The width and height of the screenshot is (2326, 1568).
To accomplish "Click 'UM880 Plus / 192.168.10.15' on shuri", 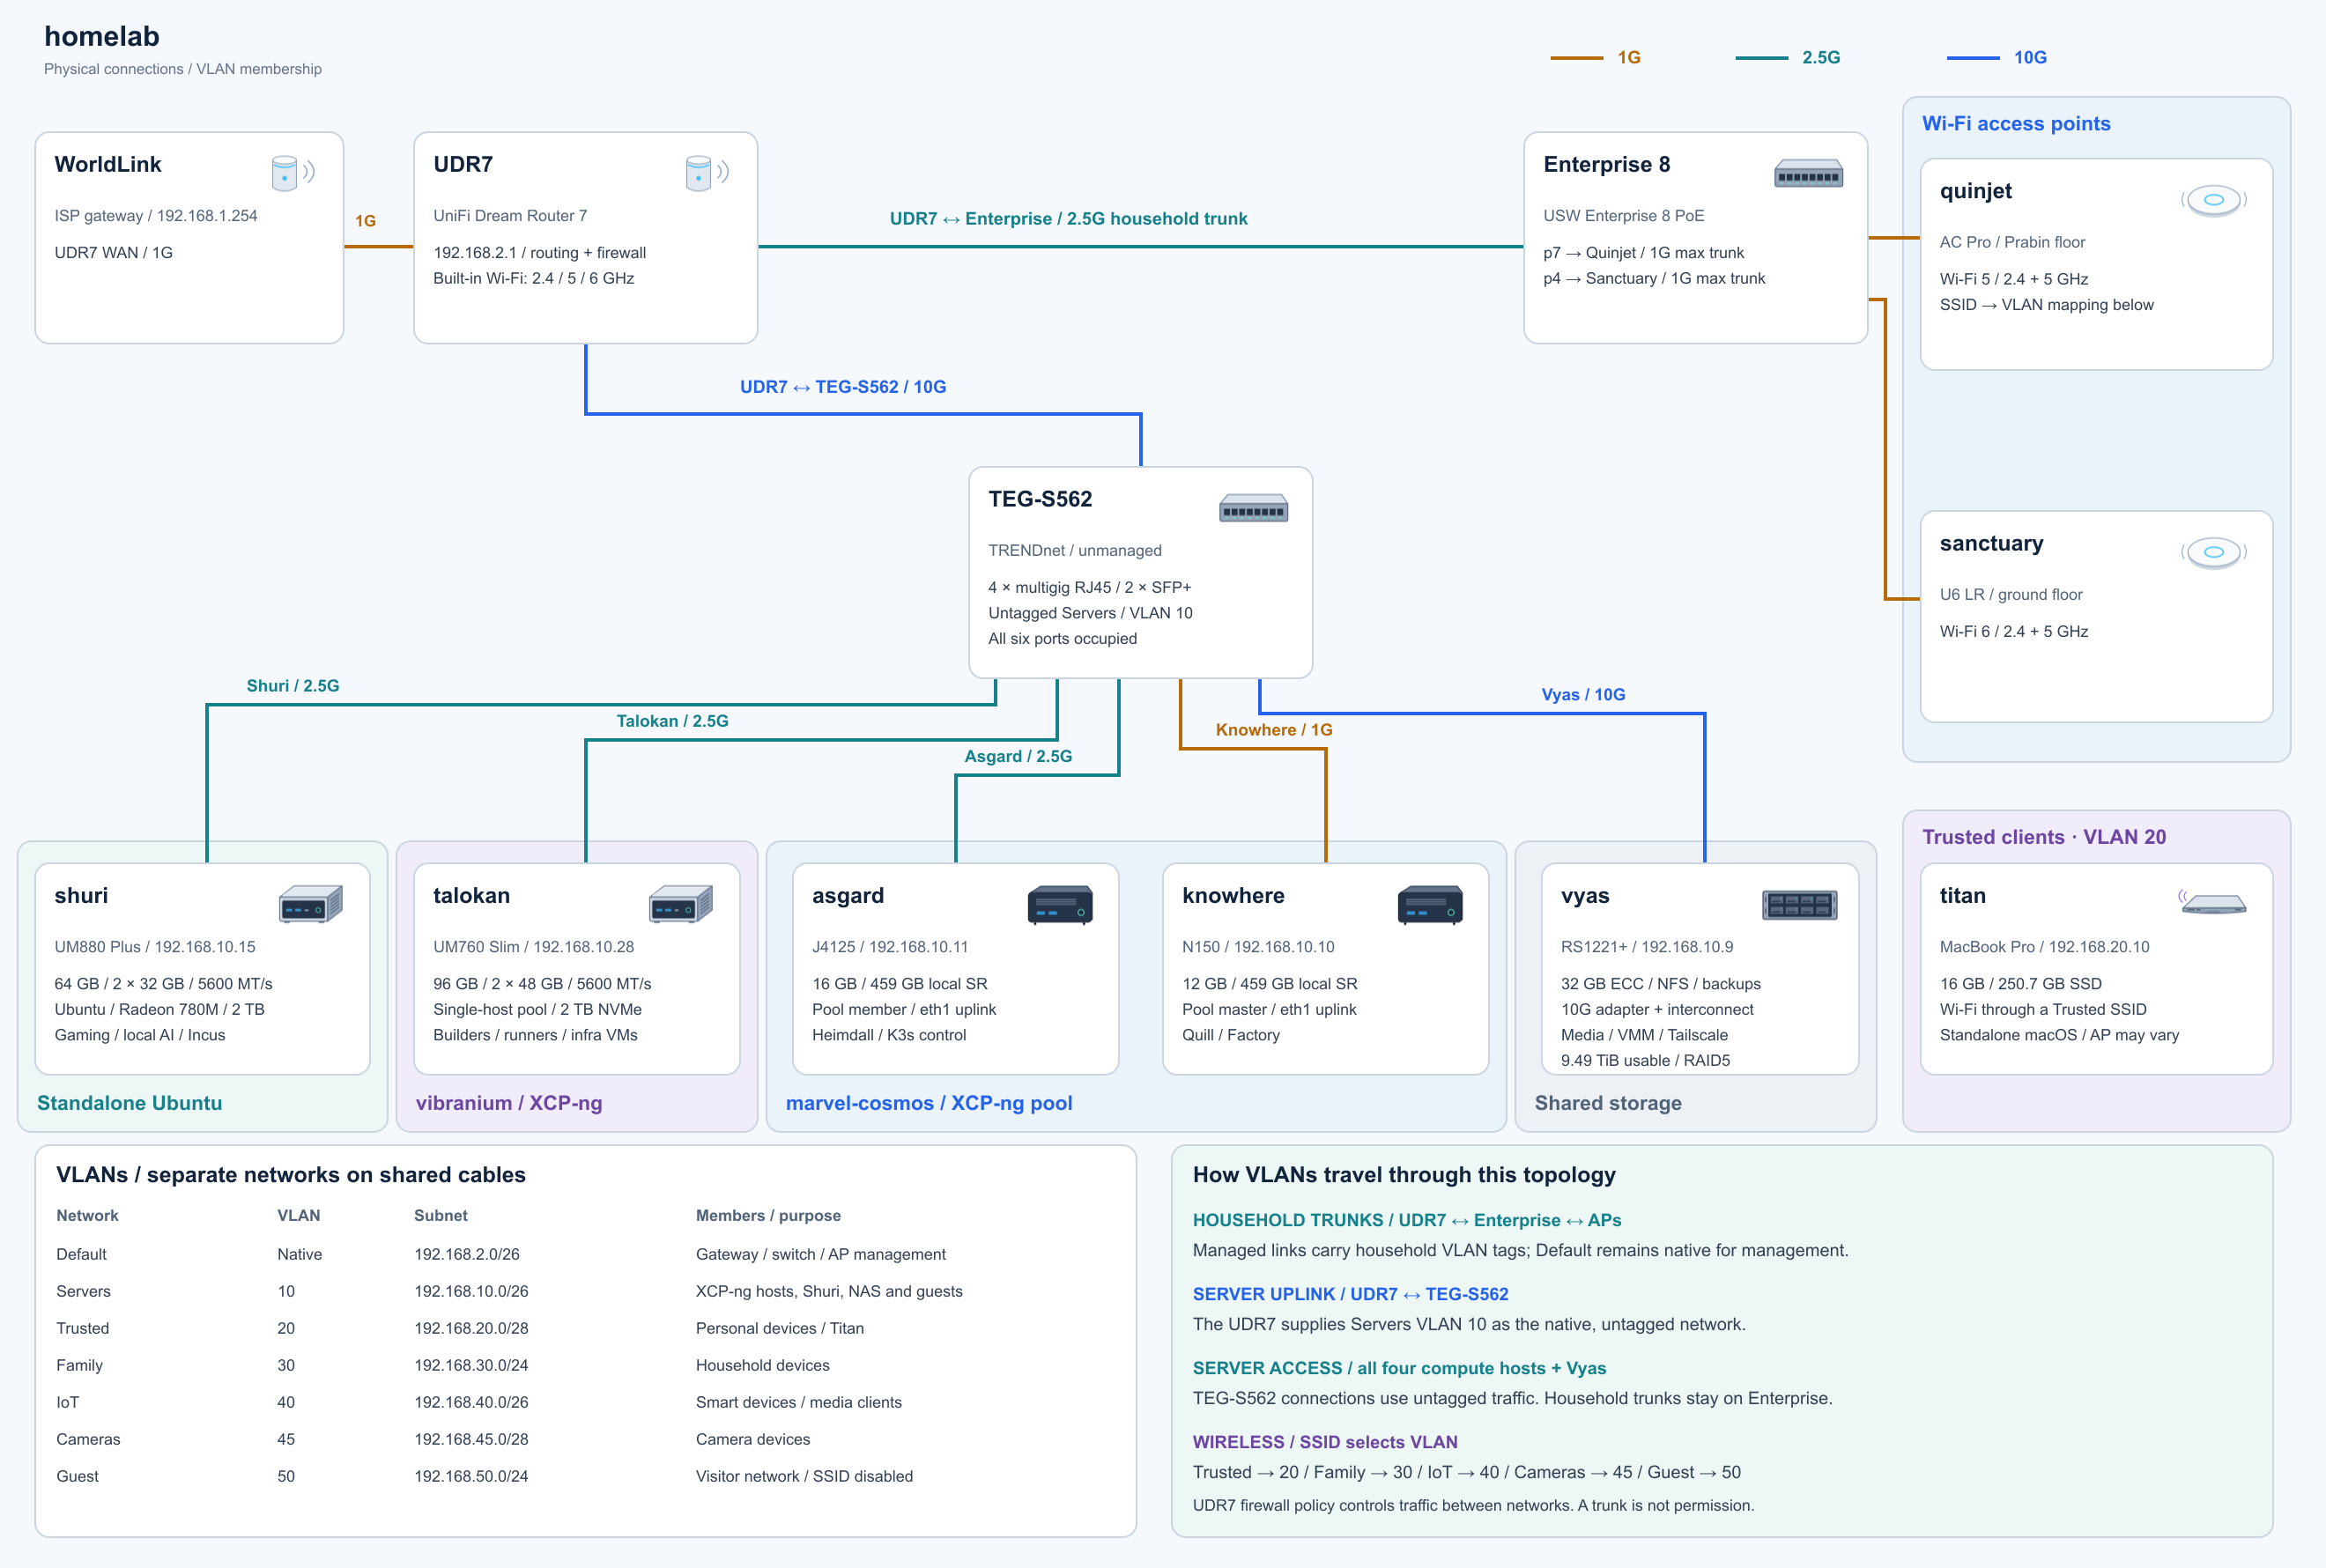I will pyautogui.click(x=155, y=946).
